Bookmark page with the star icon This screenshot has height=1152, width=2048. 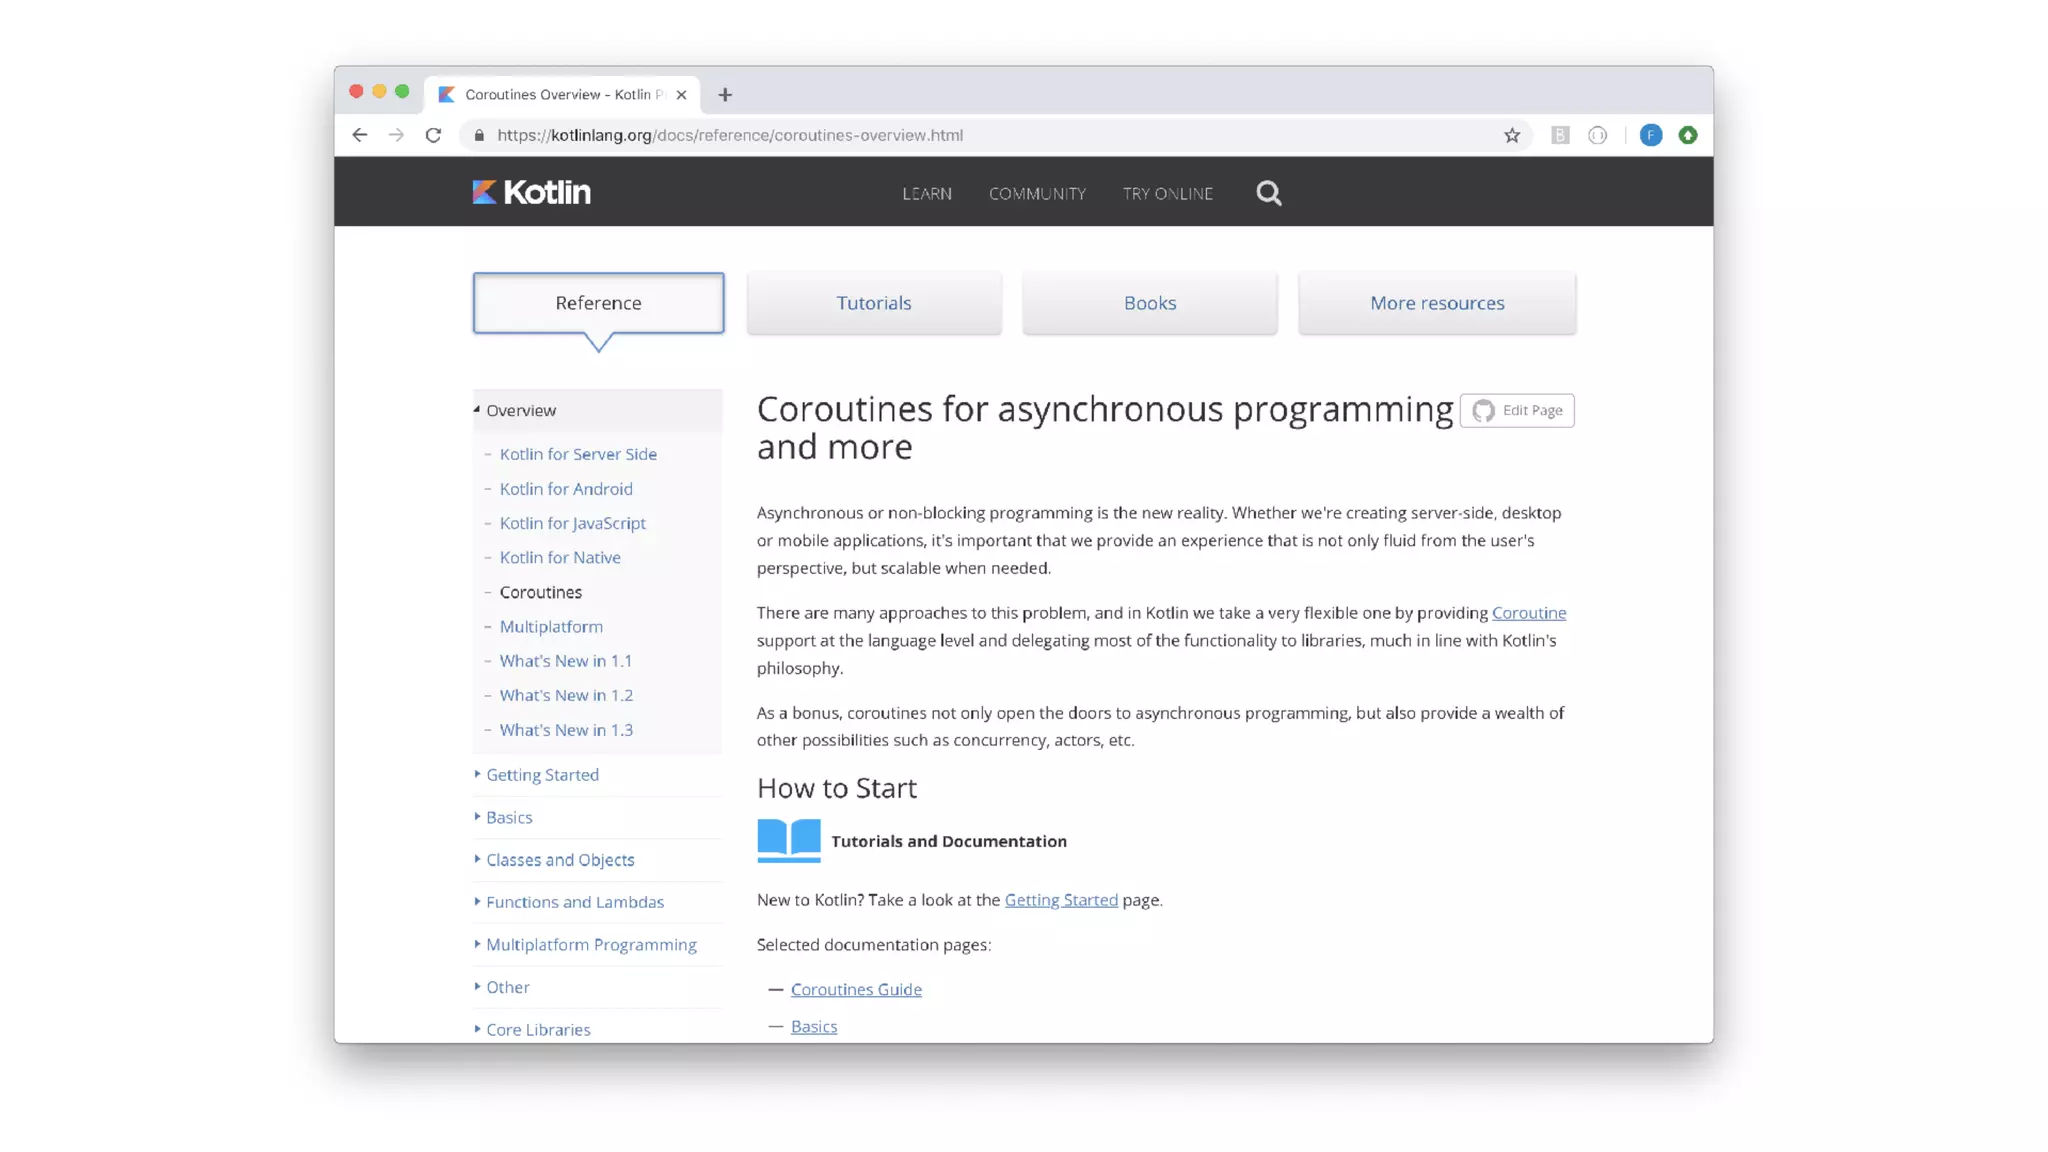point(1511,135)
